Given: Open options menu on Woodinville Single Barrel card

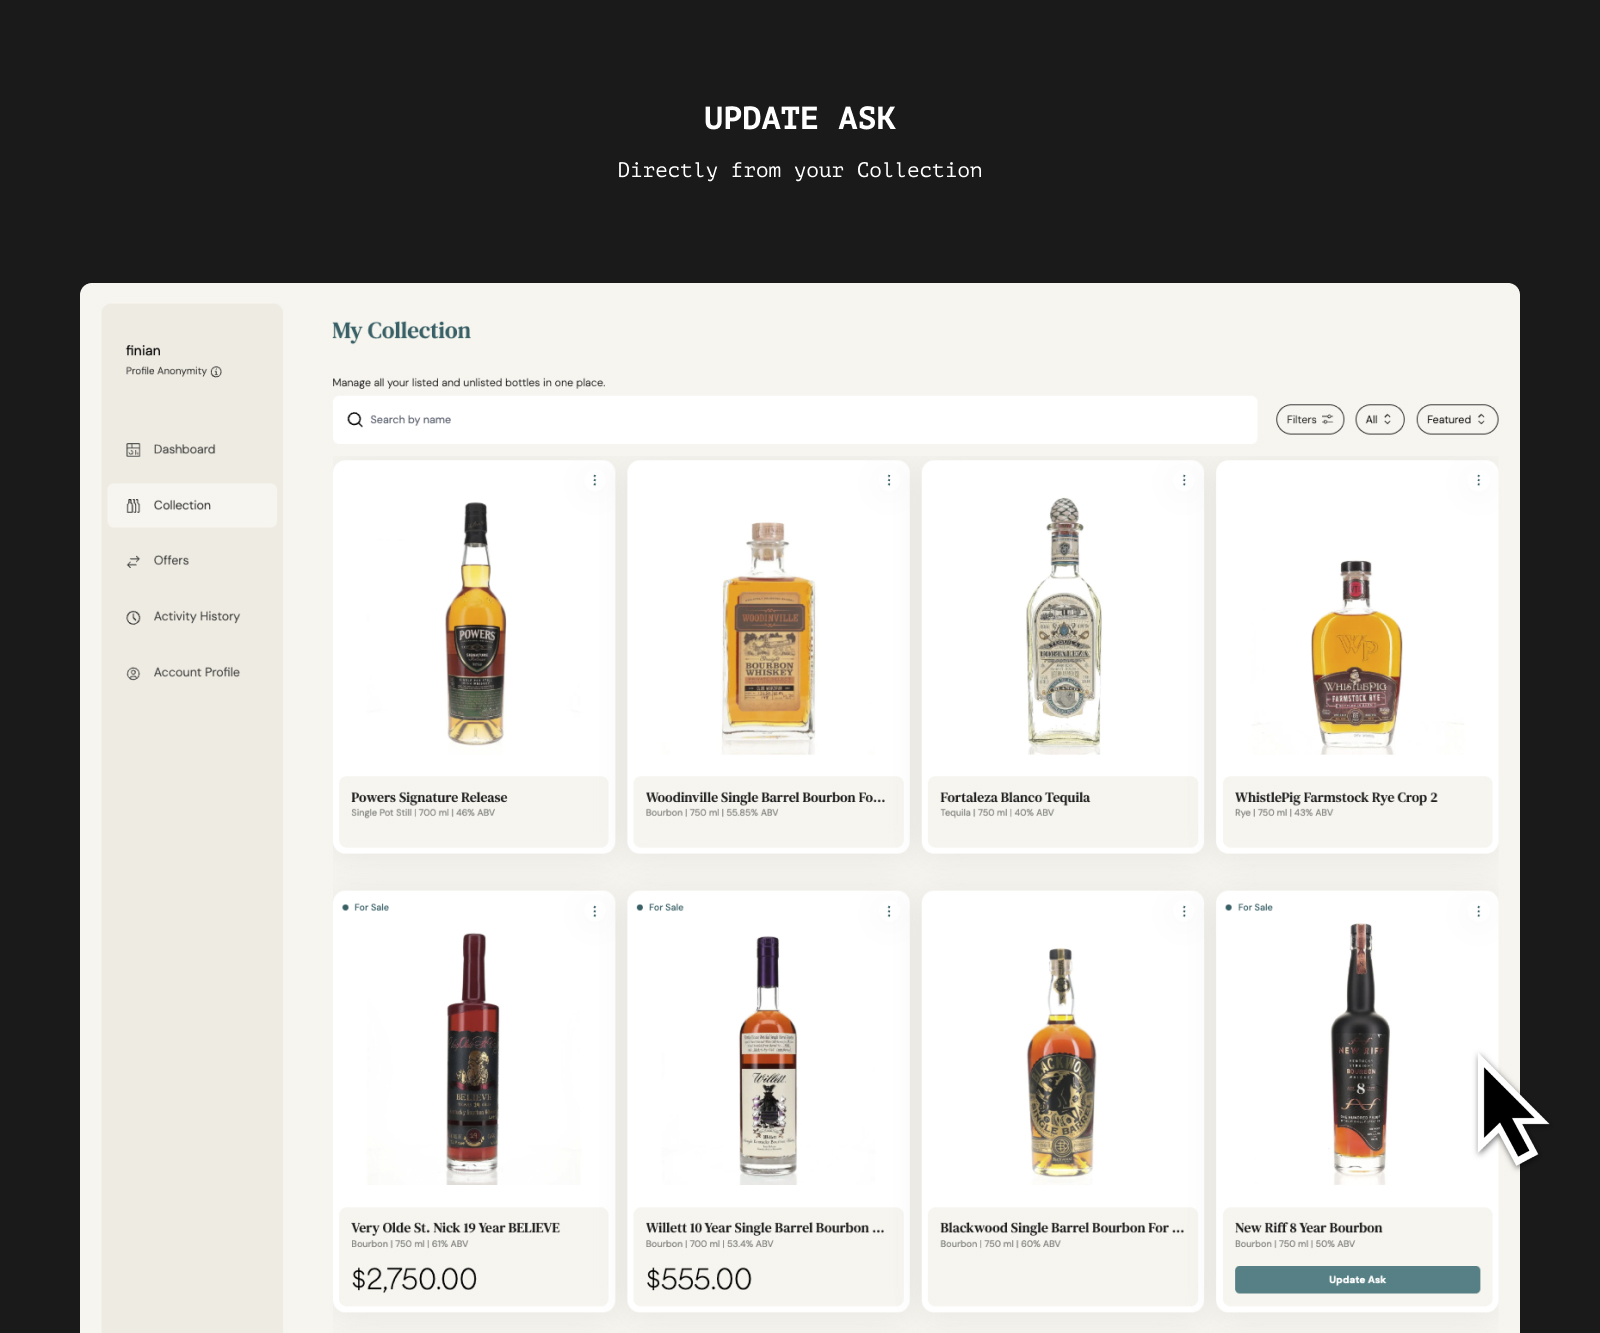Looking at the screenshot, I should pos(889,481).
